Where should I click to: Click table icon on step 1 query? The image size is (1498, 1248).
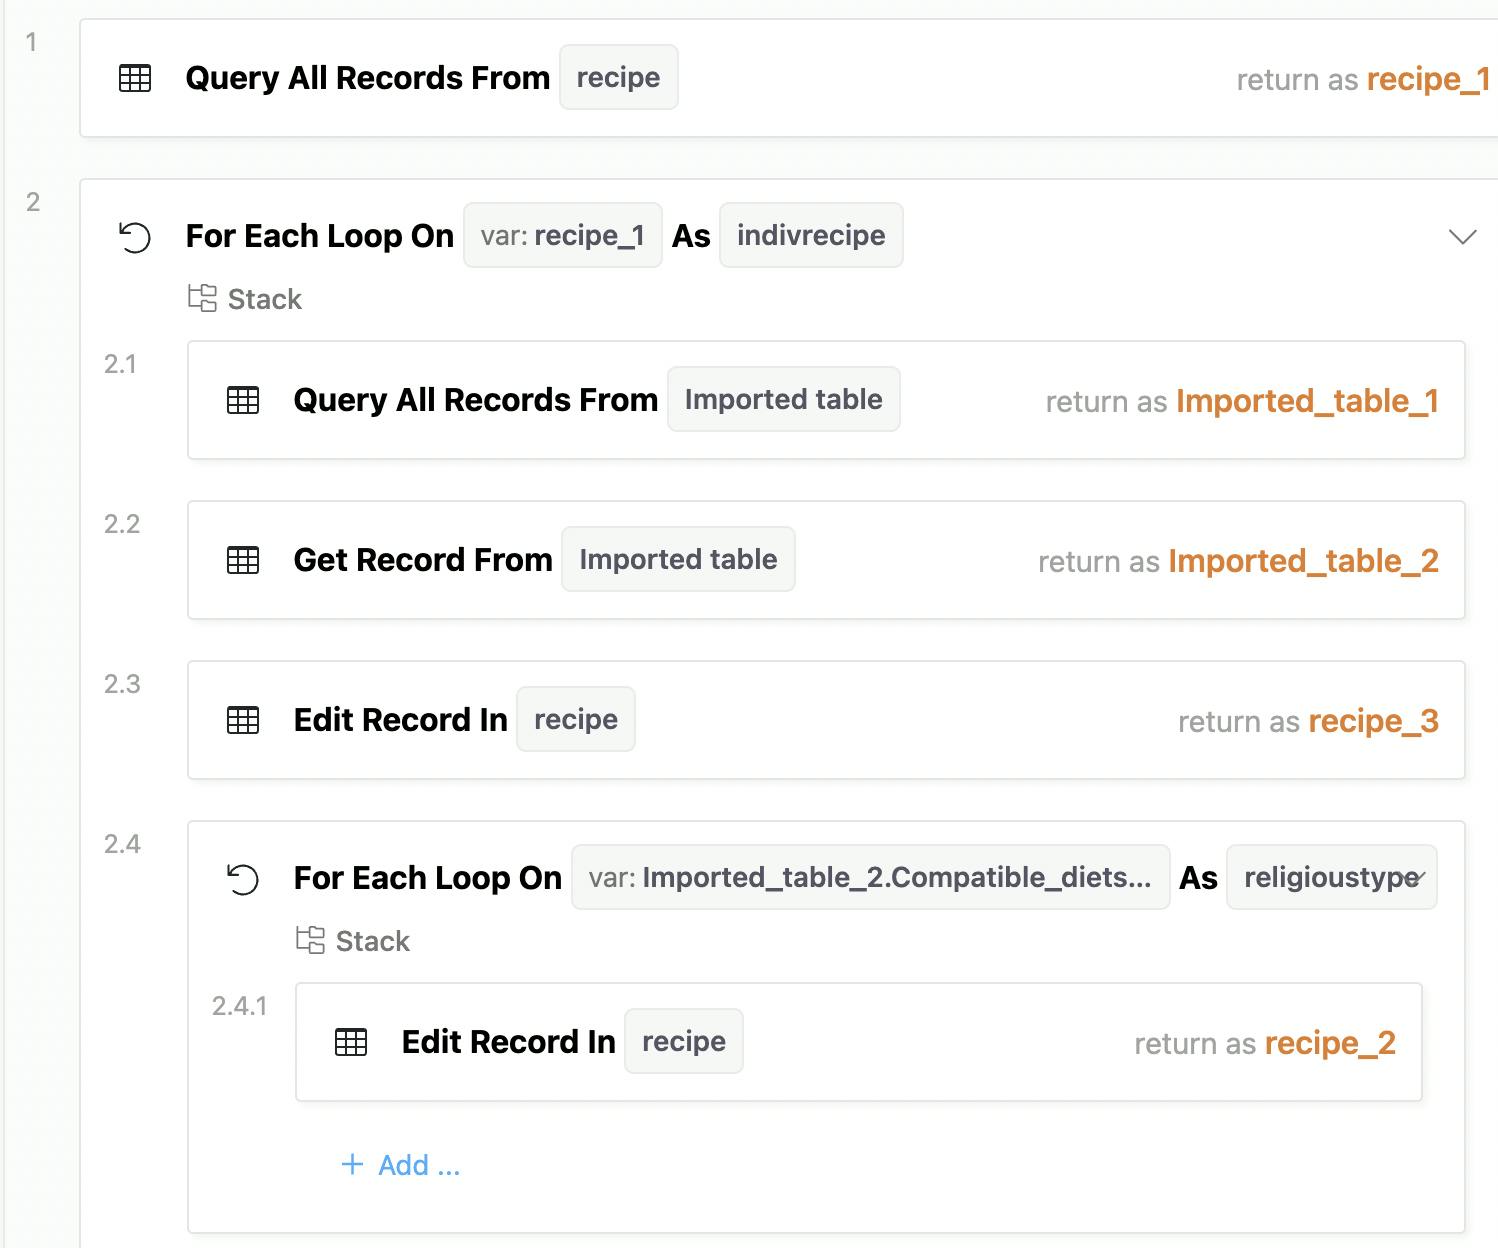tap(135, 78)
